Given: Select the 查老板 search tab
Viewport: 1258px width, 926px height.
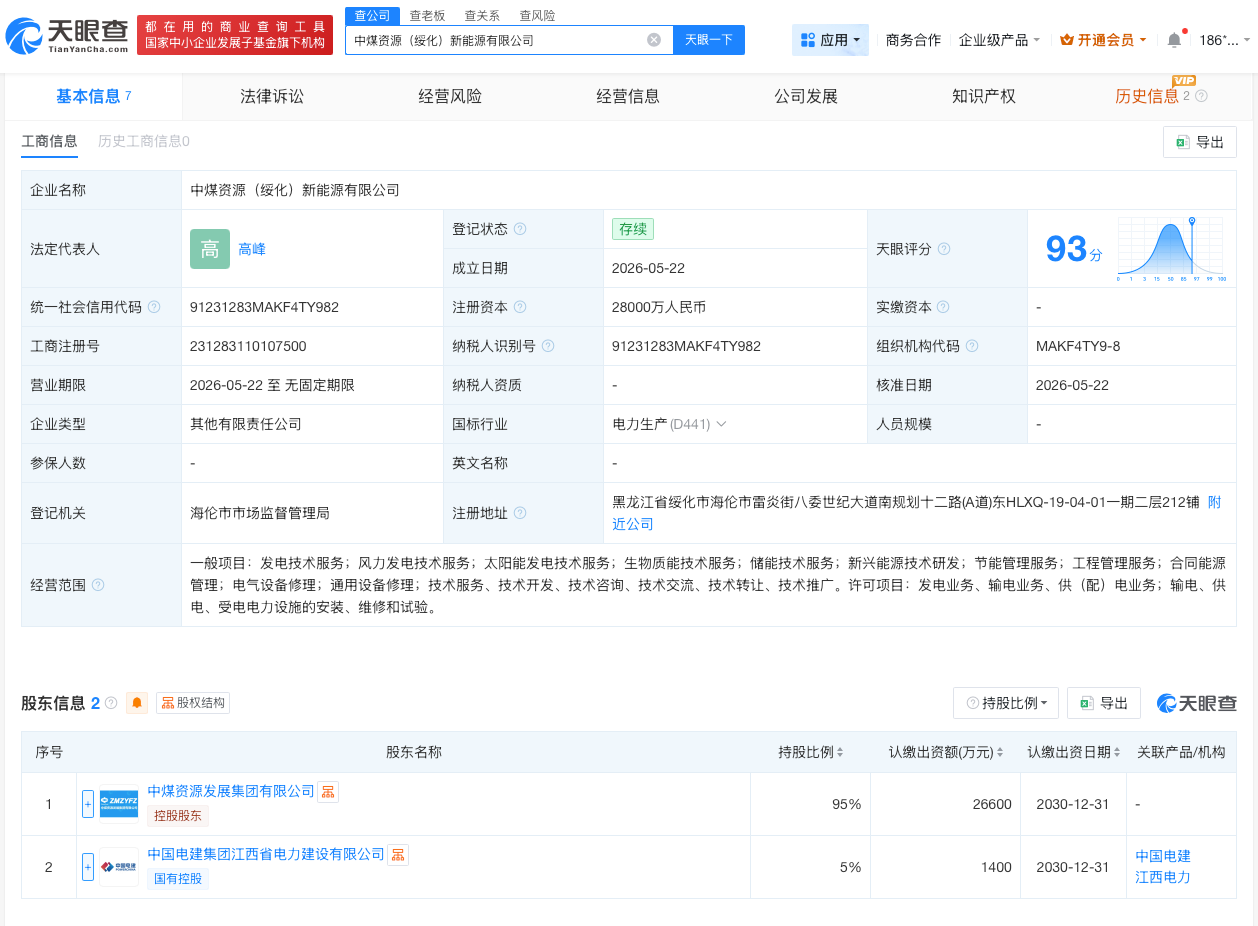Looking at the screenshot, I should [x=427, y=16].
